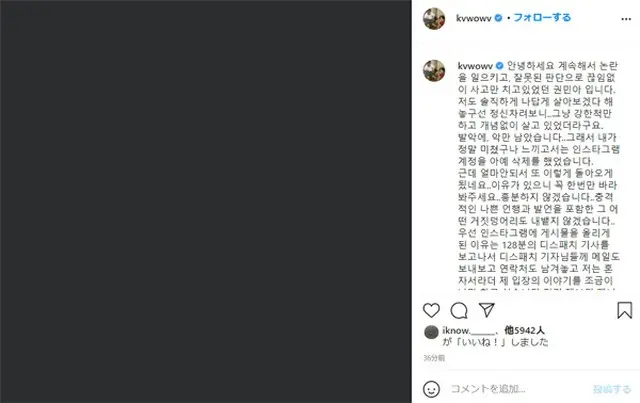Click the コメントを追加 comment field
640x403 pixels.
[518, 389]
